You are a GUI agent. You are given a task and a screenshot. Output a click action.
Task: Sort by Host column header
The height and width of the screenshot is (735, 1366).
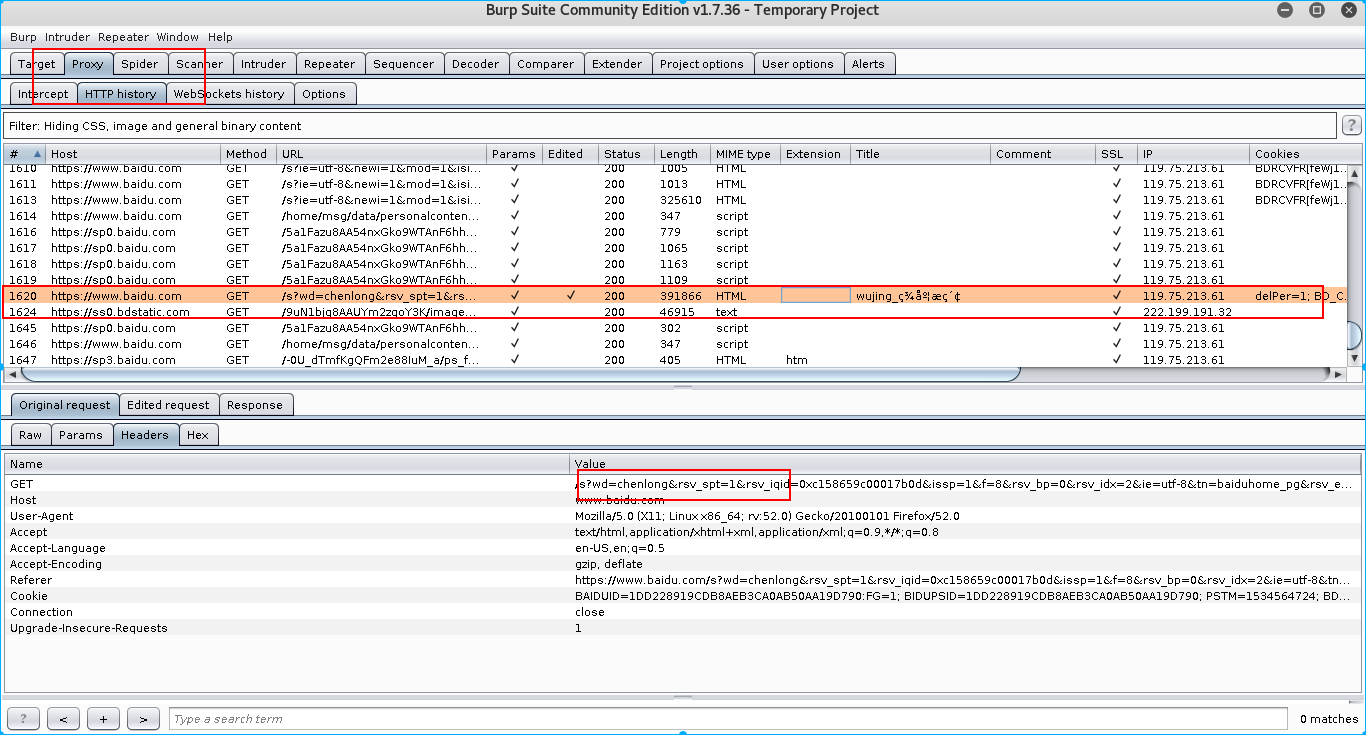133,154
